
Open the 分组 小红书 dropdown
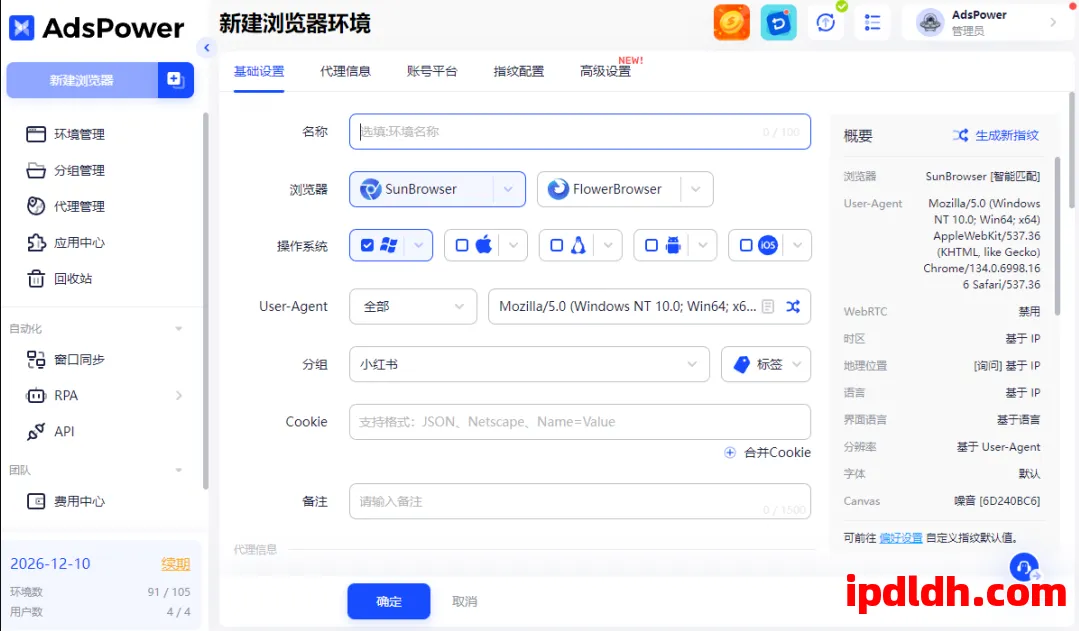(x=529, y=364)
